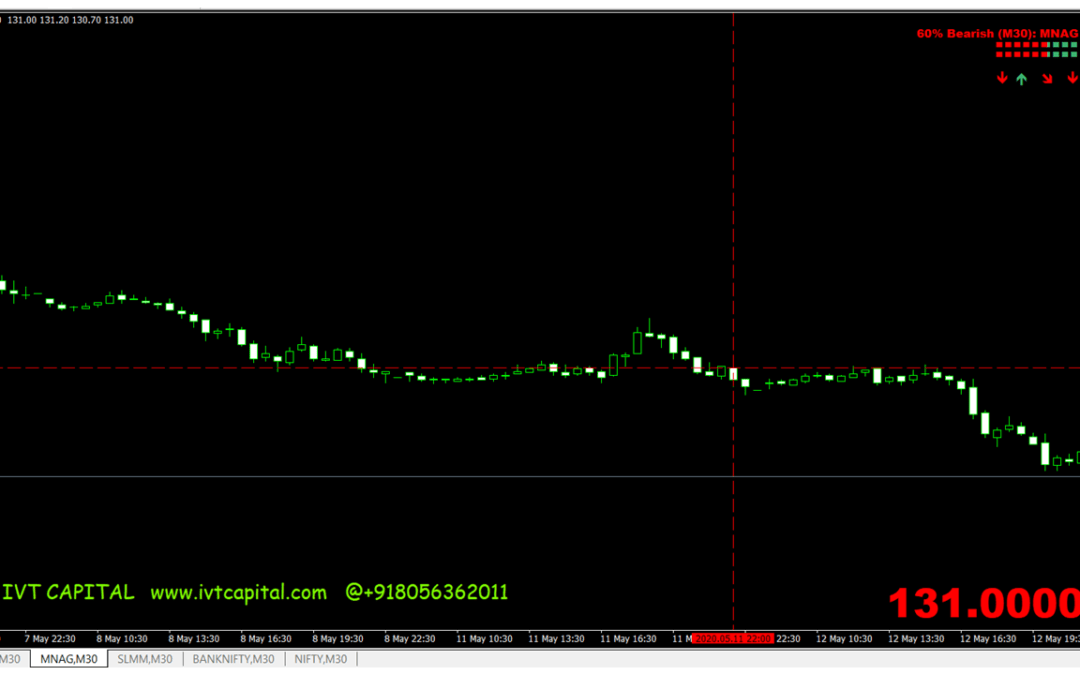
Task: Click the OHLC values "131.00 131.20 130.70 131.00"
Action: coord(70,20)
